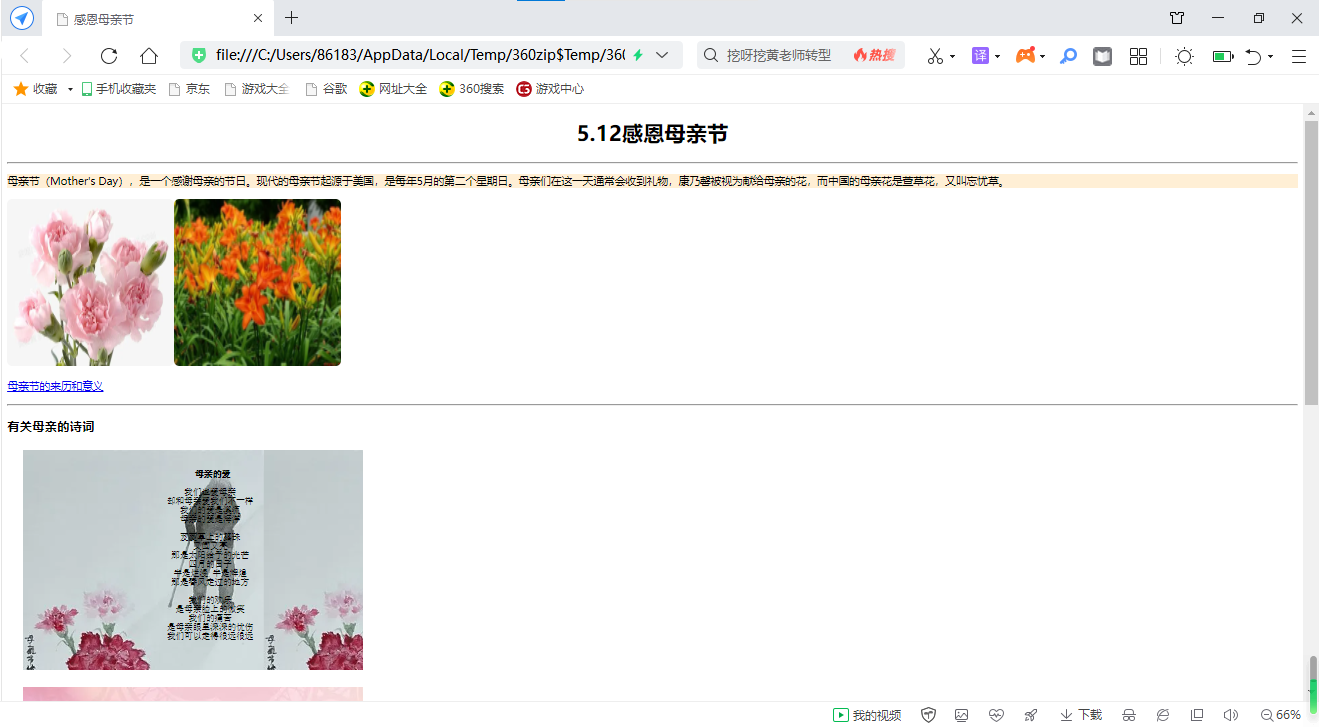Open the translate tool dropdown arrow
1319x728 pixels.
[x=997, y=56]
